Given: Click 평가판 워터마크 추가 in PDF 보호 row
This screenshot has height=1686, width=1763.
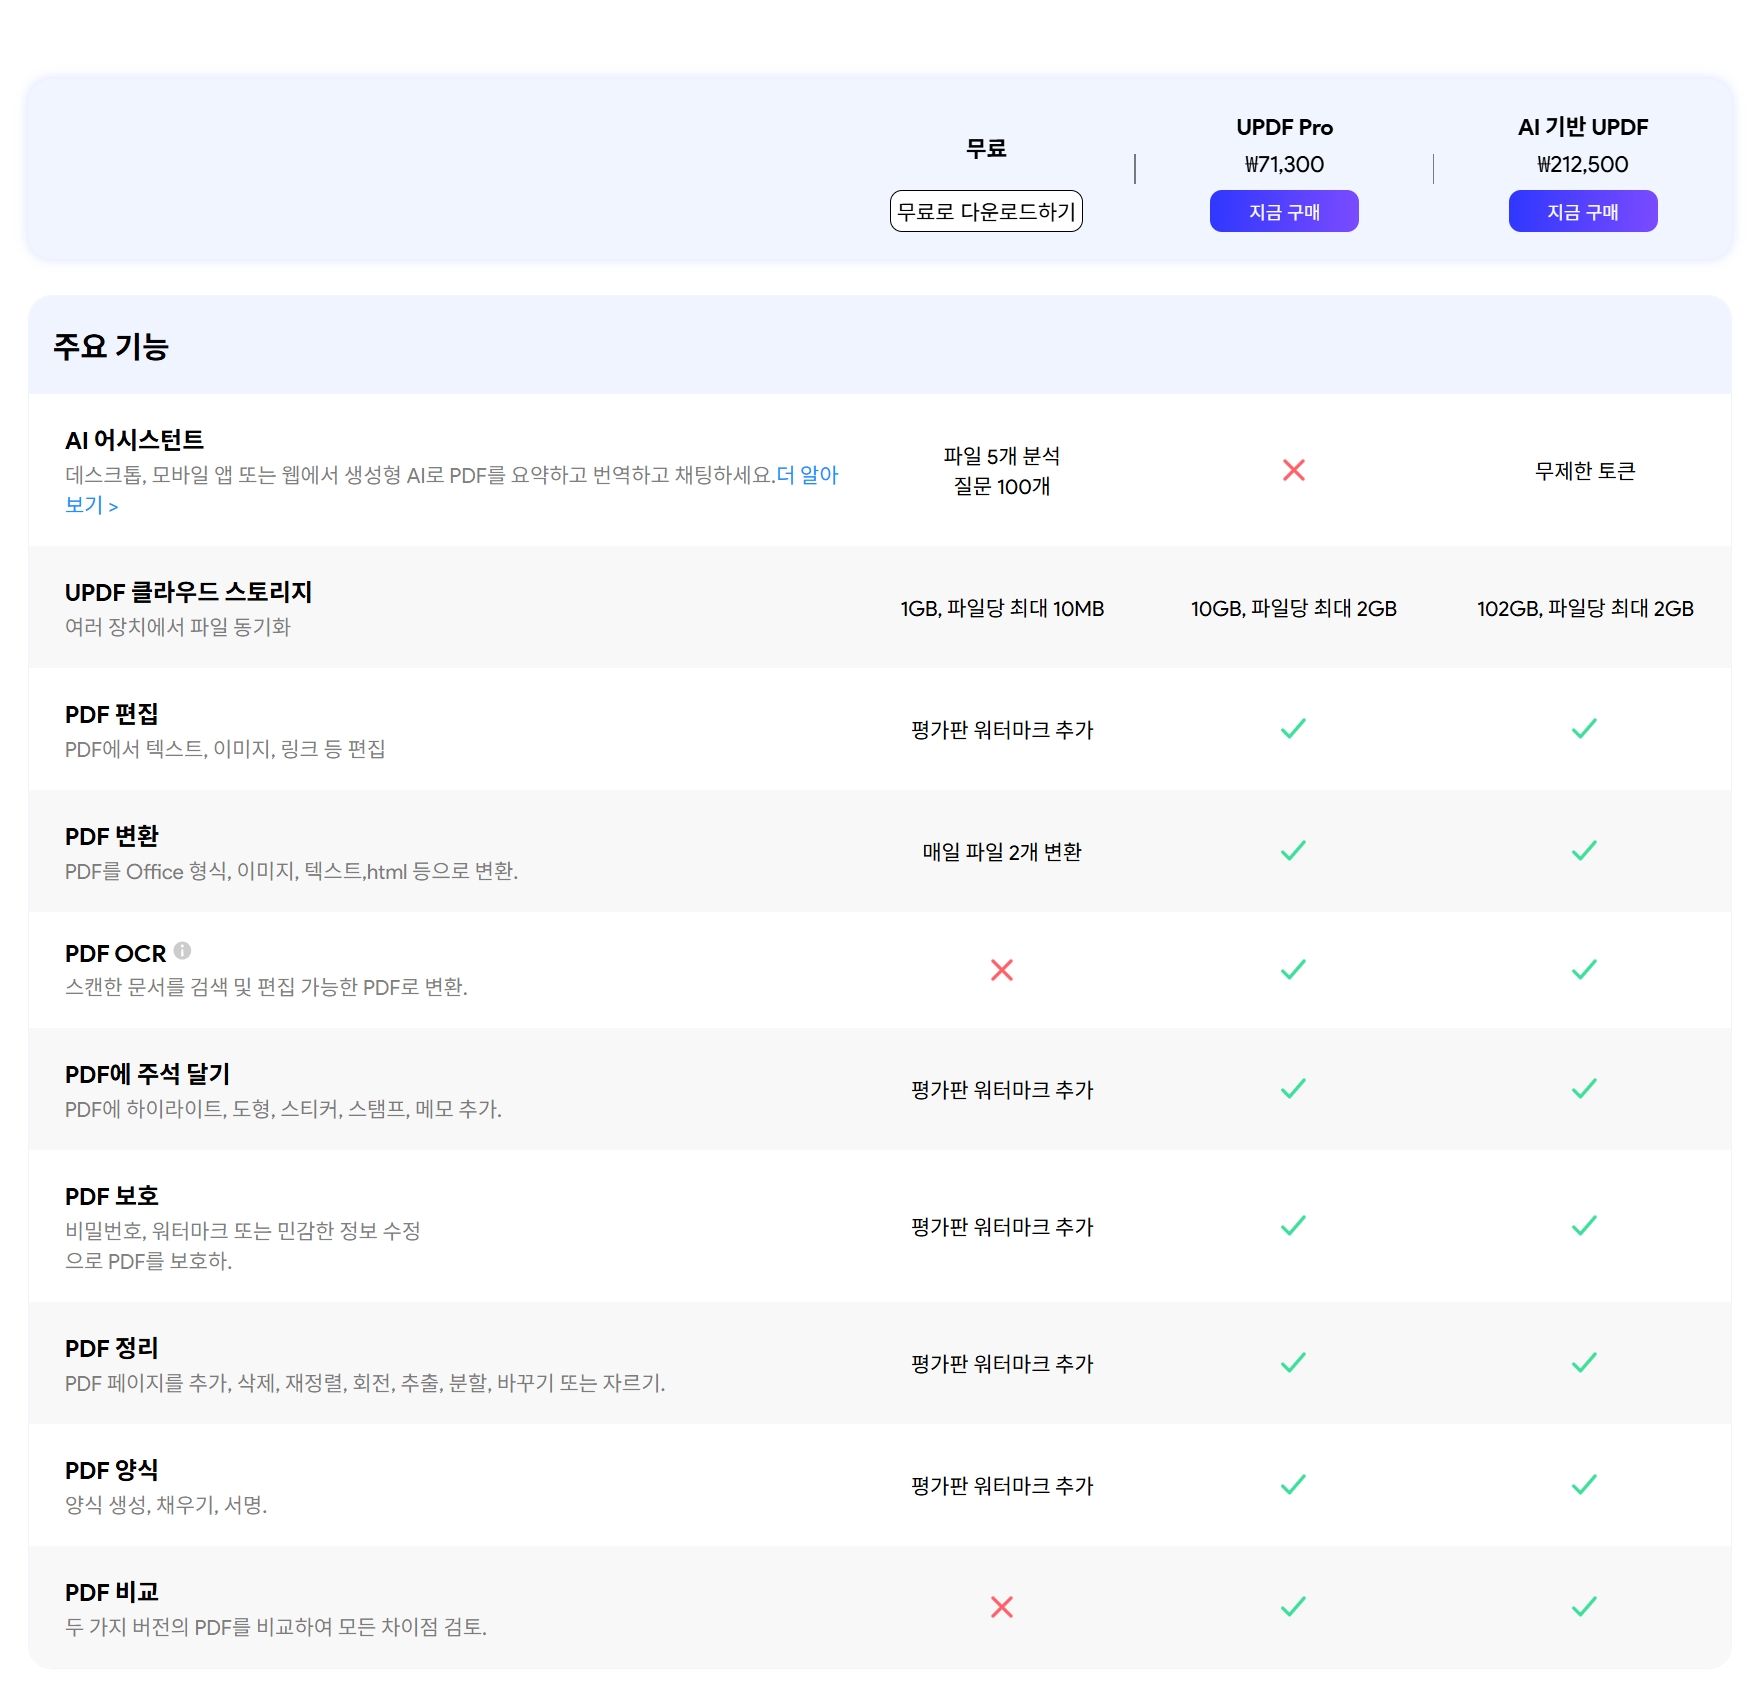Looking at the screenshot, I should (1002, 1227).
